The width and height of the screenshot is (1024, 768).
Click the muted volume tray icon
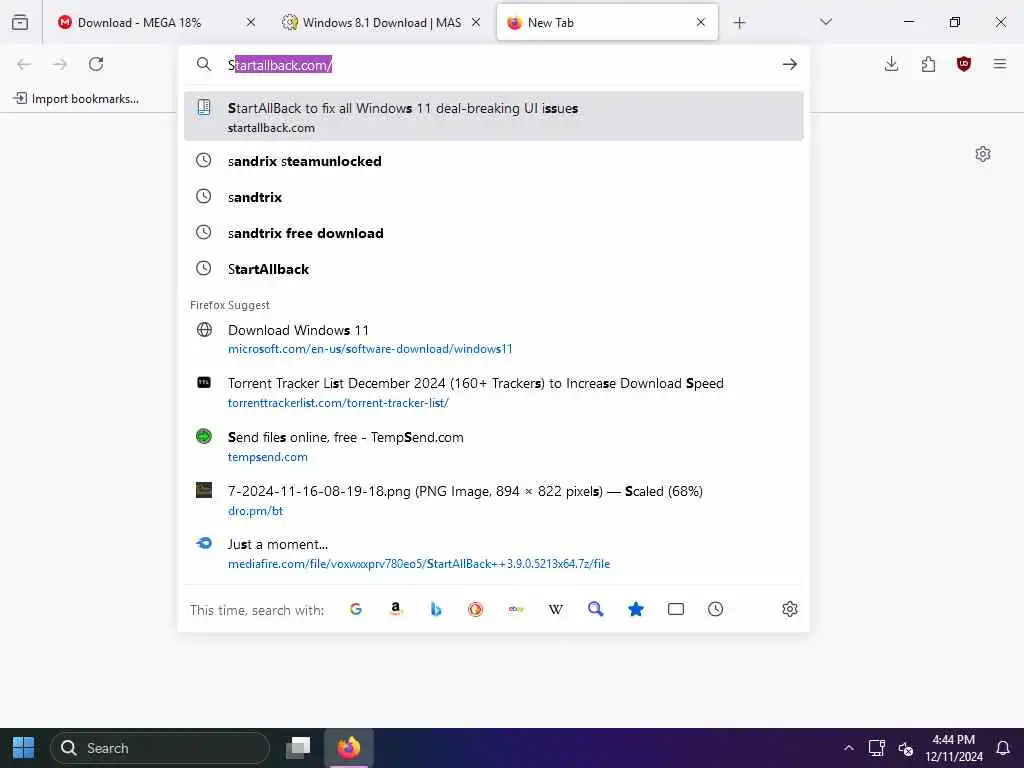click(x=905, y=748)
